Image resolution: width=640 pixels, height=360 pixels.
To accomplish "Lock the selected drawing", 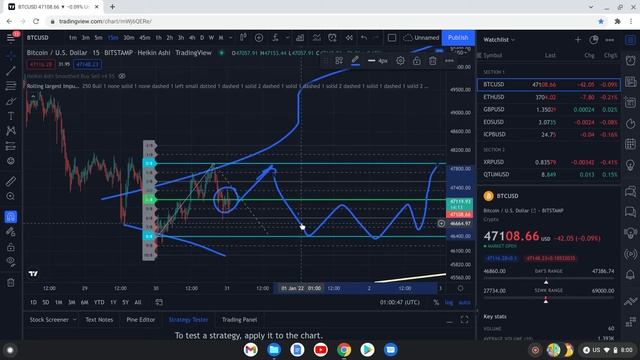I will pyautogui.click(x=416, y=60).
